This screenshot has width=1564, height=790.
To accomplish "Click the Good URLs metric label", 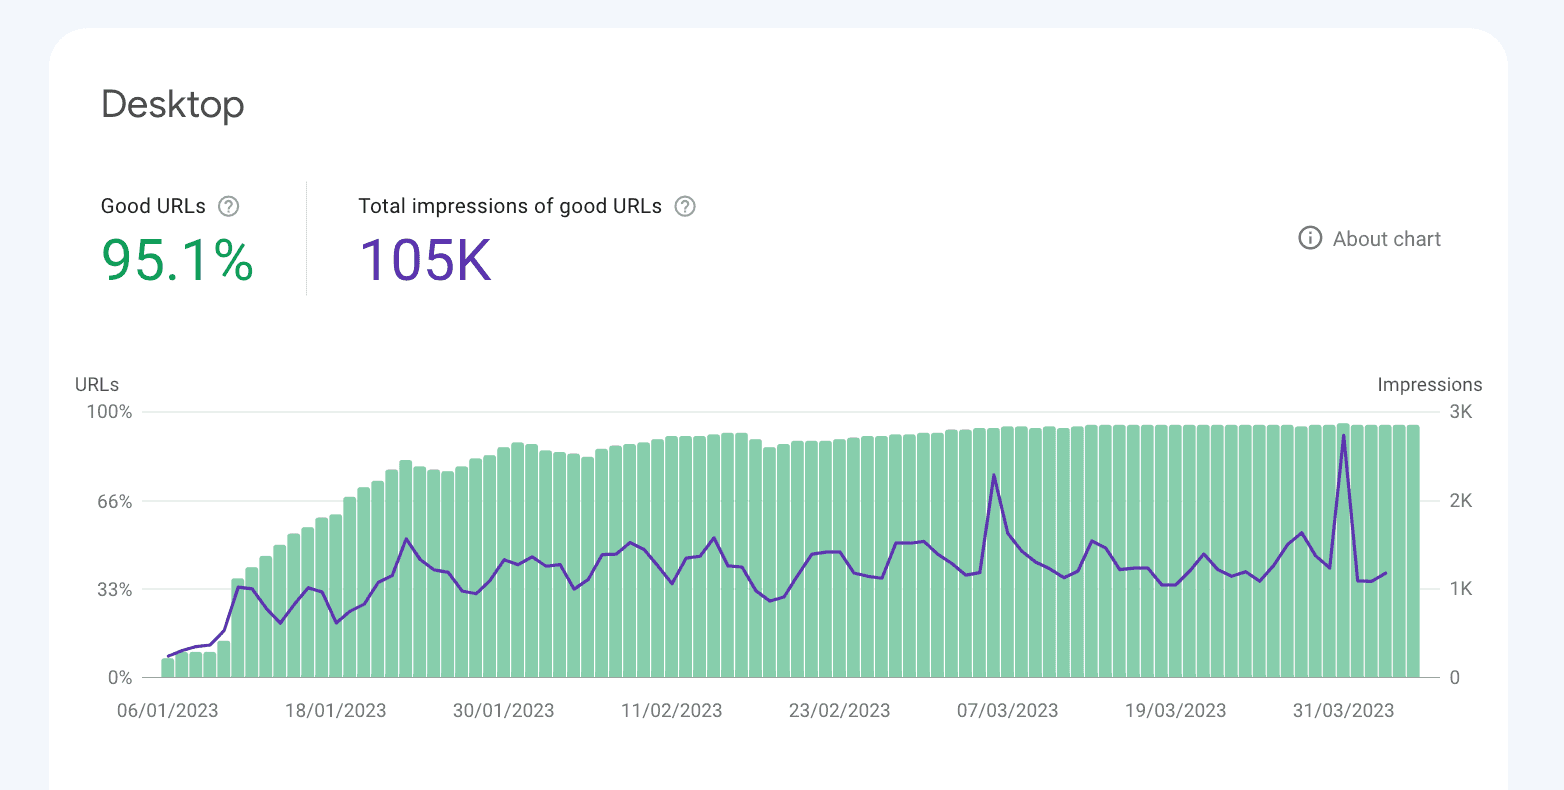I will [x=153, y=207].
